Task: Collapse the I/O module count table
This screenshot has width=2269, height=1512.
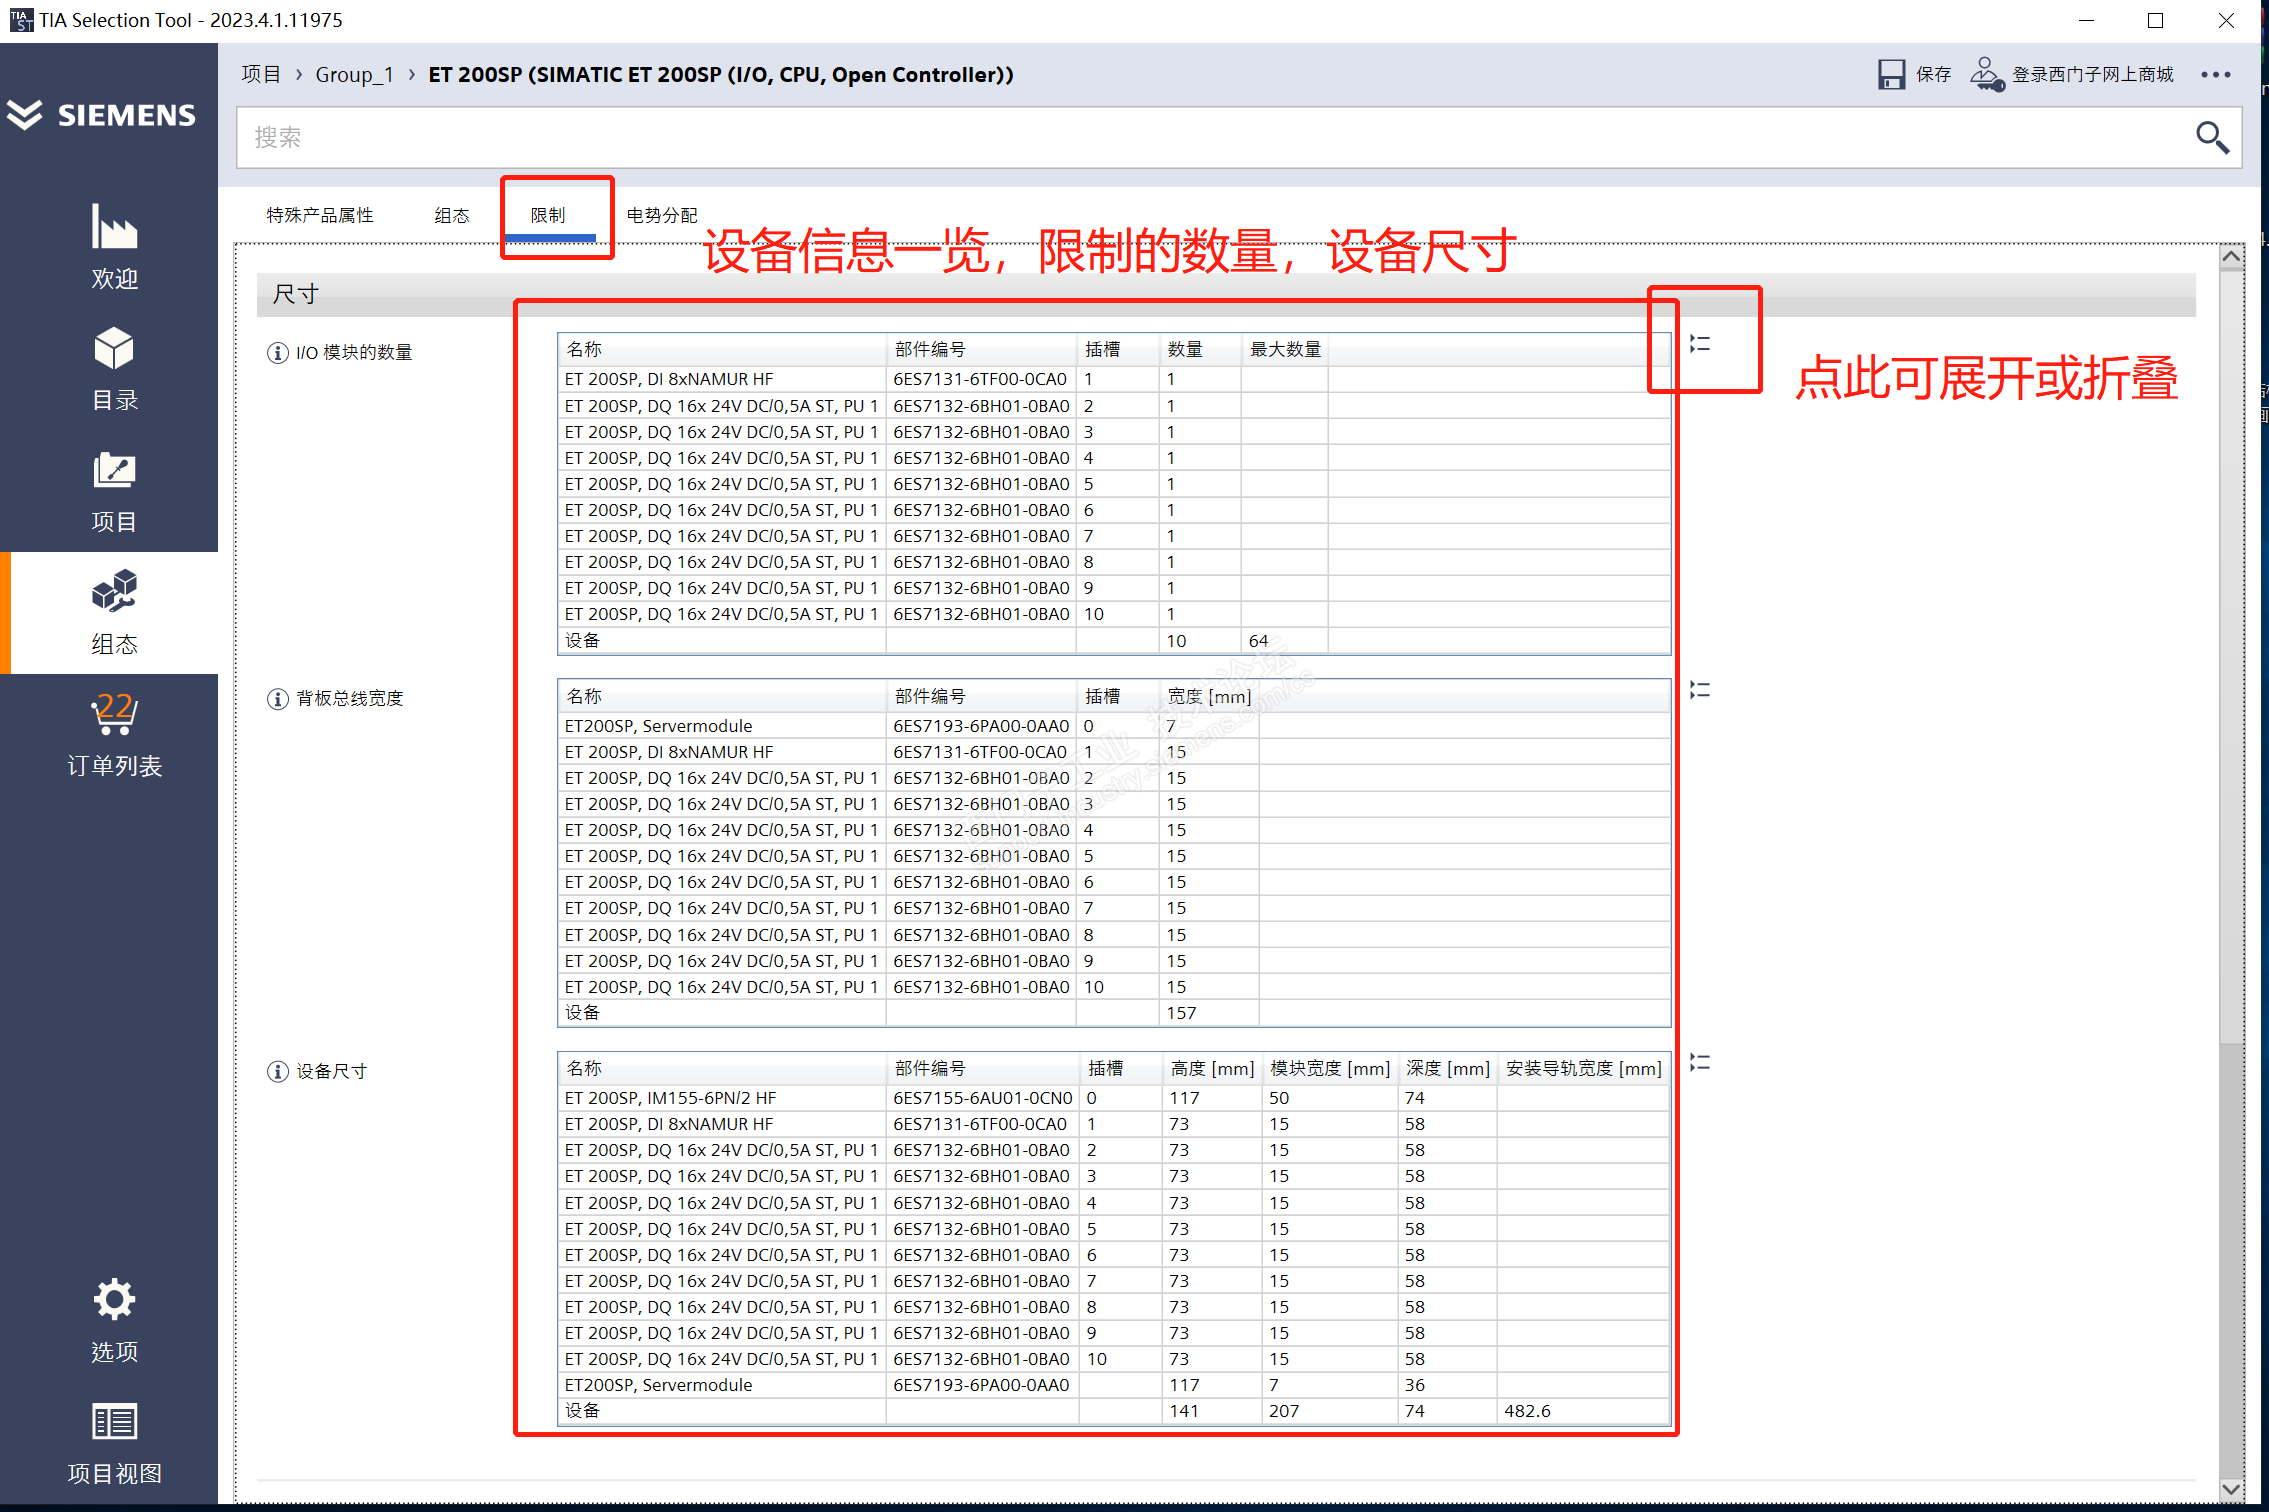Action: 1700,344
